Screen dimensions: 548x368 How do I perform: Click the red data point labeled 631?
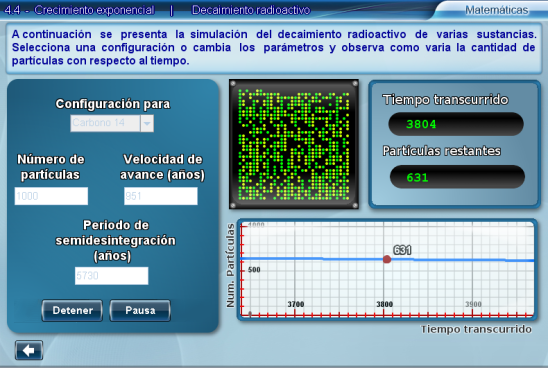(387, 259)
